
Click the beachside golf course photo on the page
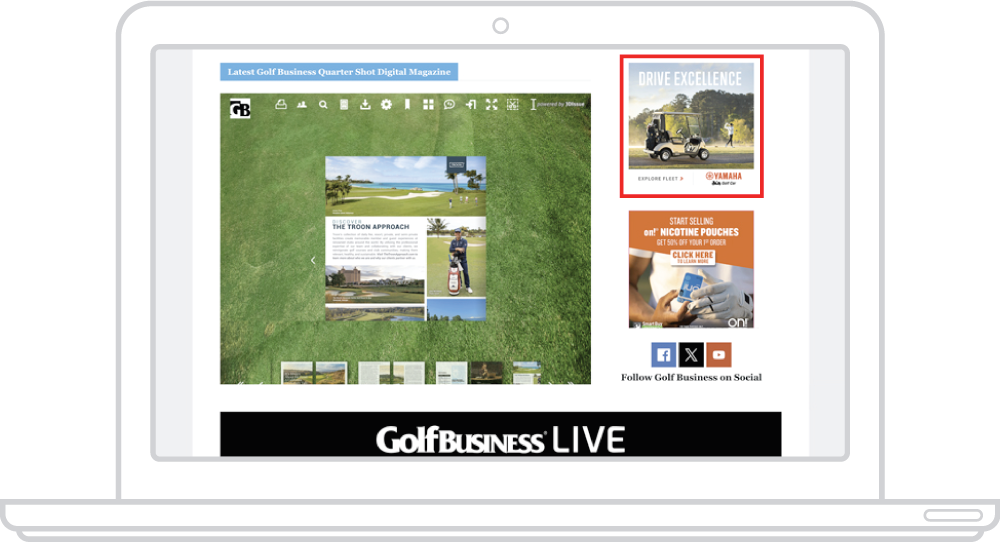(406, 186)
